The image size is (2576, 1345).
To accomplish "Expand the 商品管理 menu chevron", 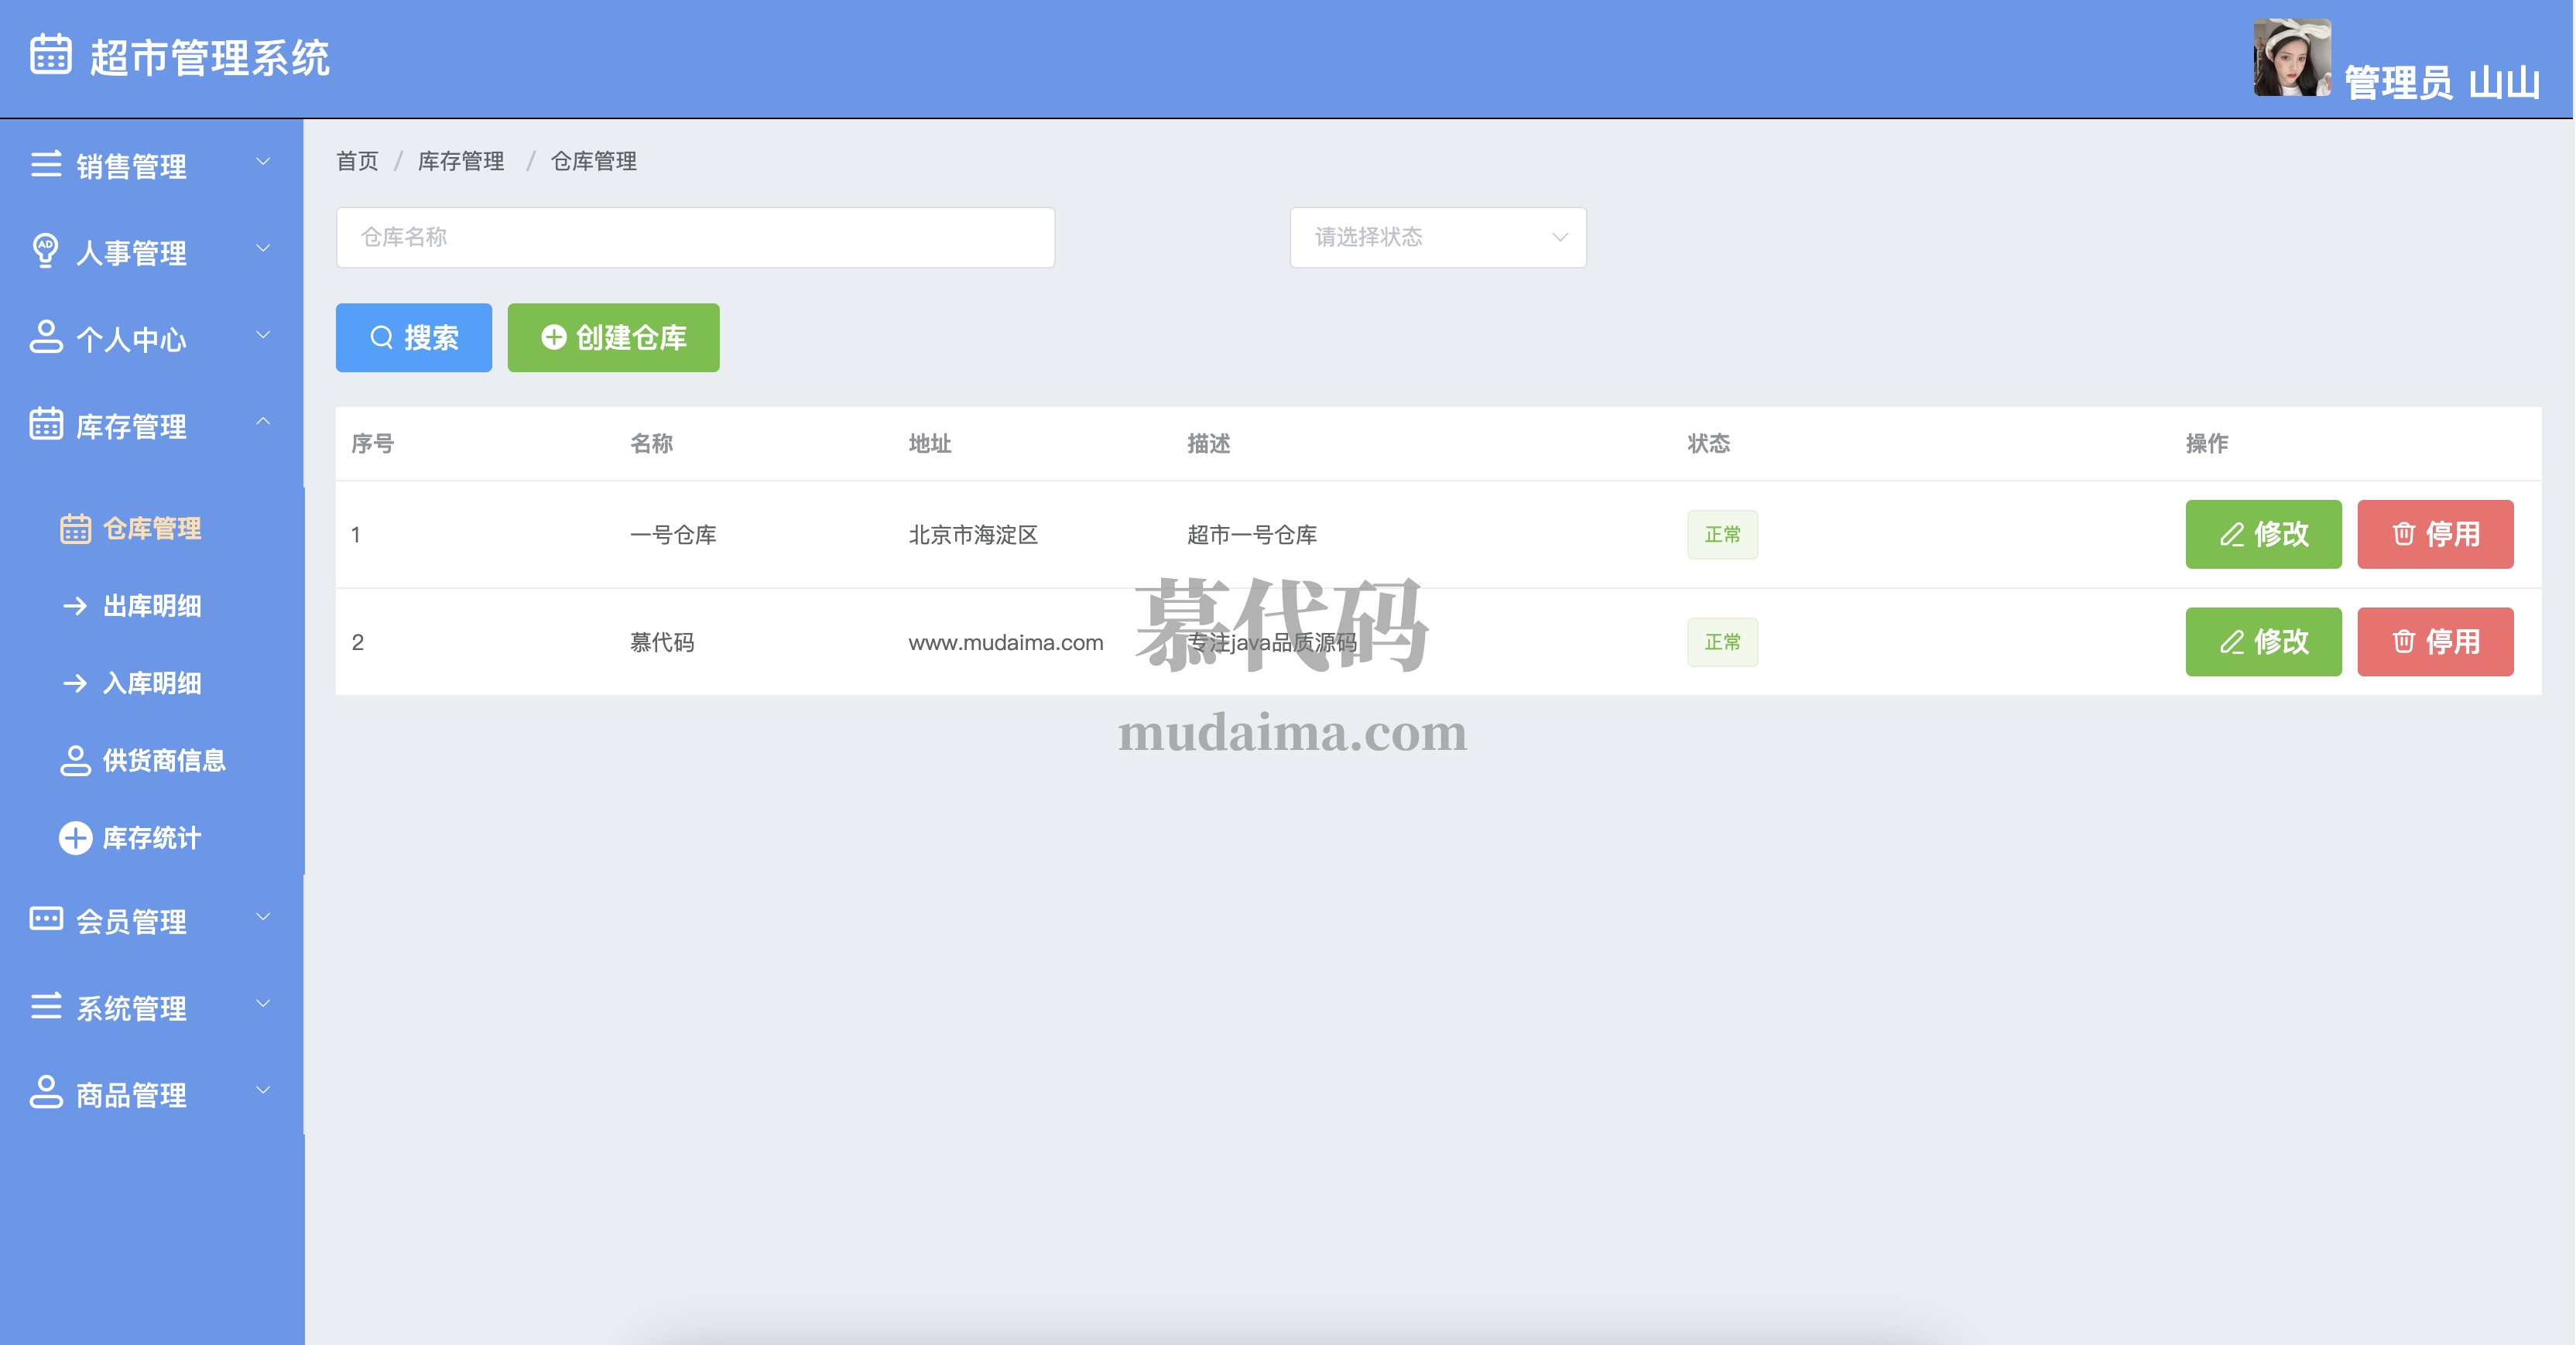I will coord(263,1091).
